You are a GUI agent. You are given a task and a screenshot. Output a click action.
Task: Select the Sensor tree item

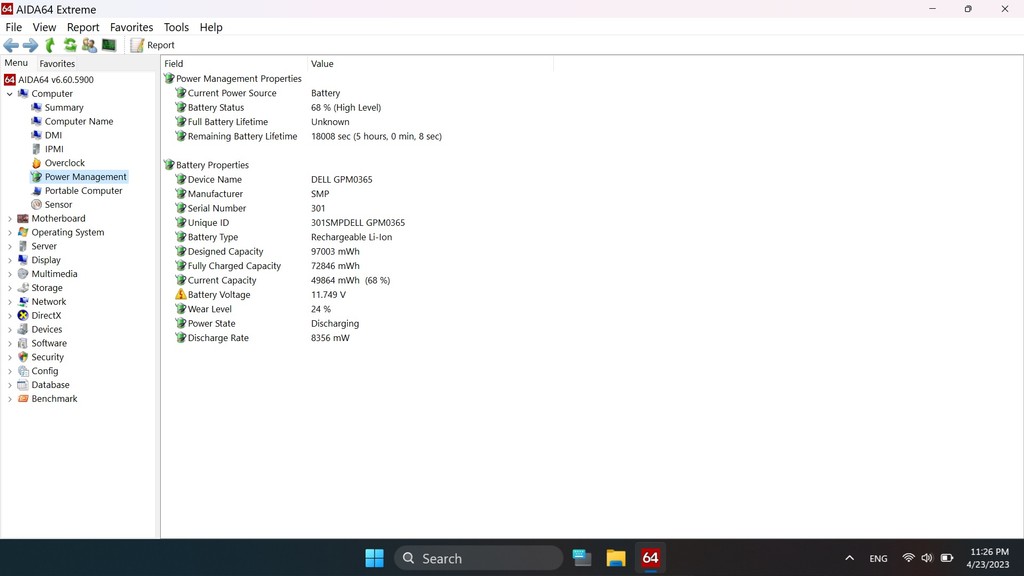57,204
